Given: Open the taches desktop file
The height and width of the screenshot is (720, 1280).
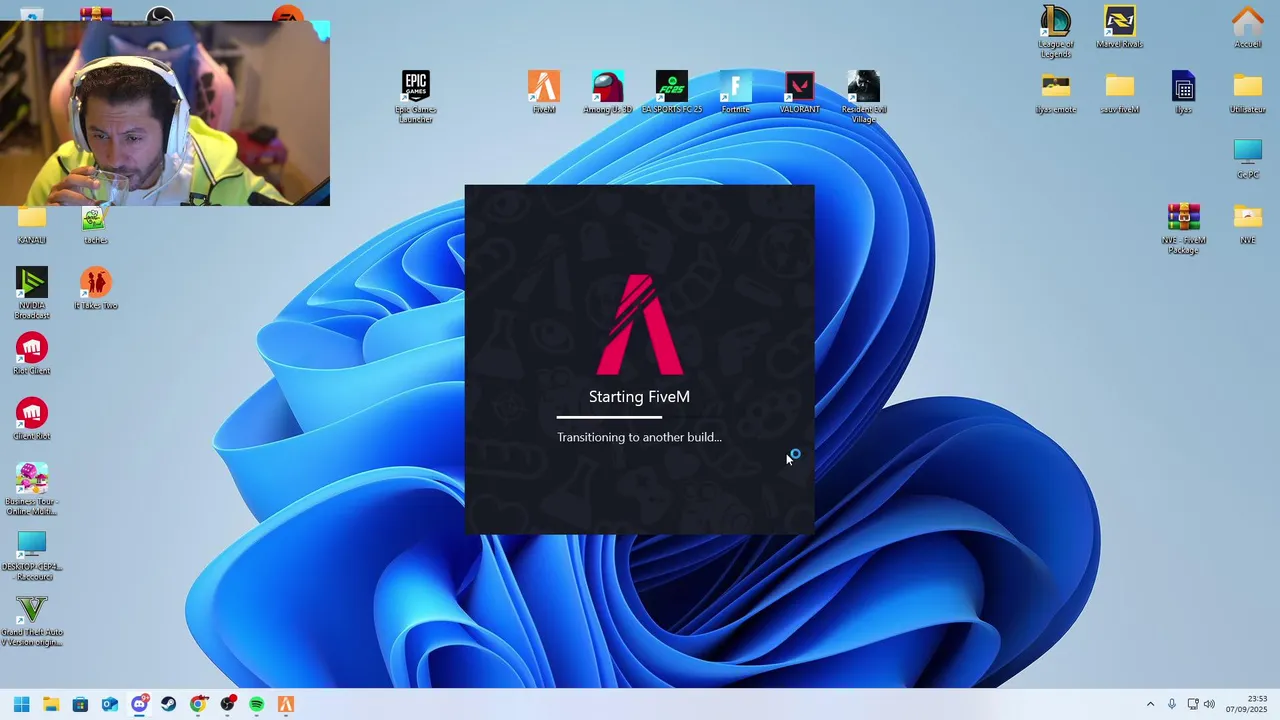Looking at the screenshot, I should [x=95, y=224].
